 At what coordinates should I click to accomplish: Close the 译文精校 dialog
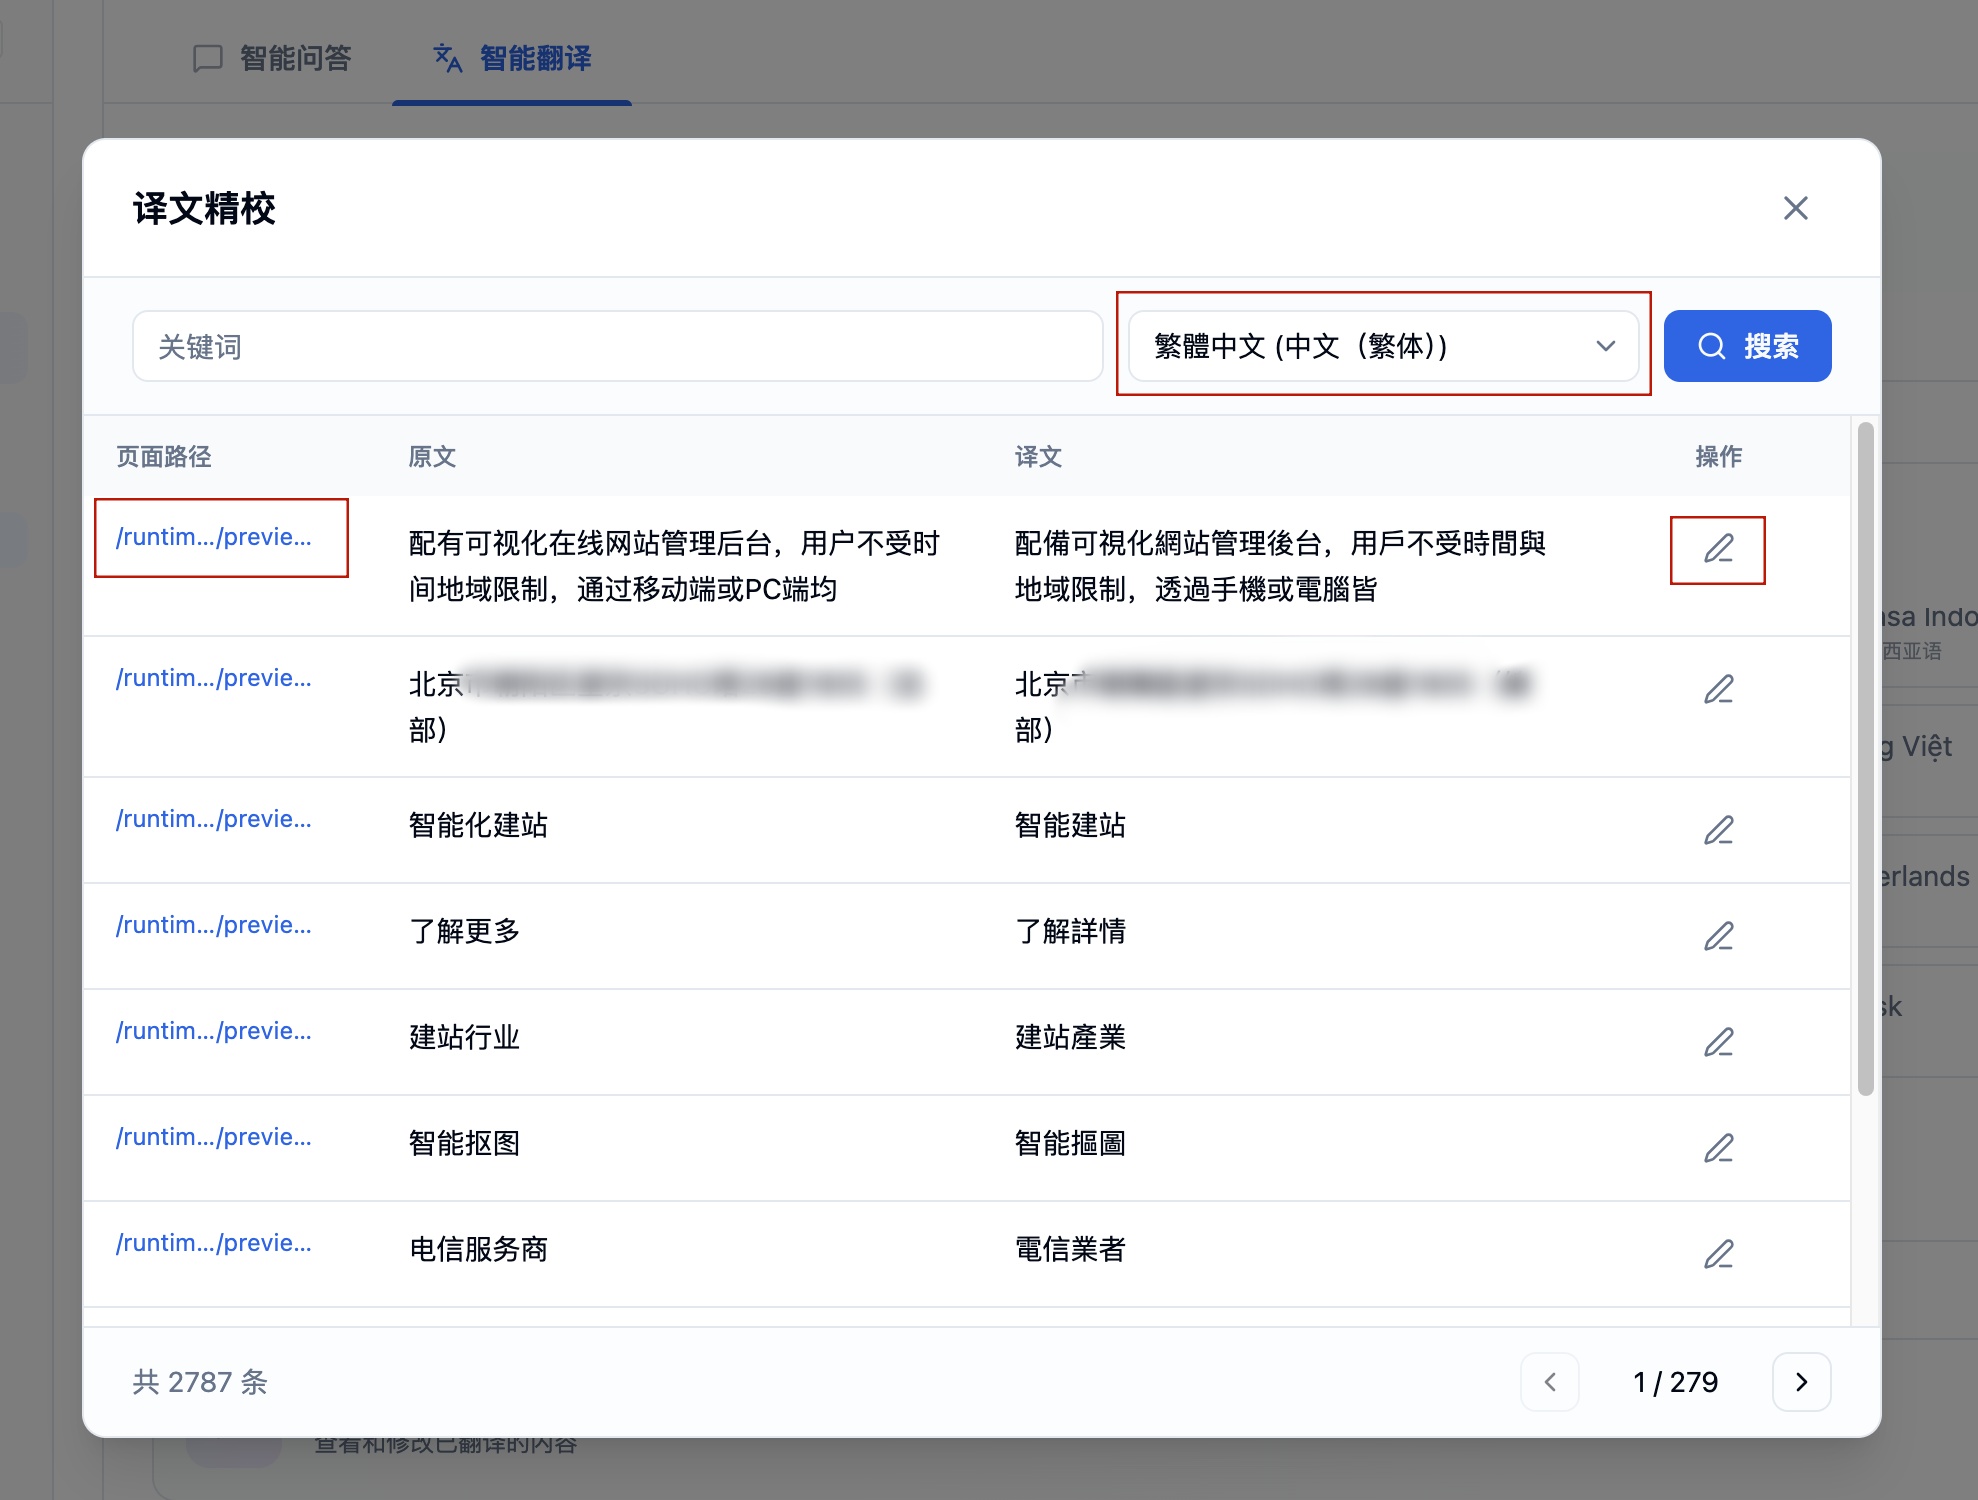1796,208
